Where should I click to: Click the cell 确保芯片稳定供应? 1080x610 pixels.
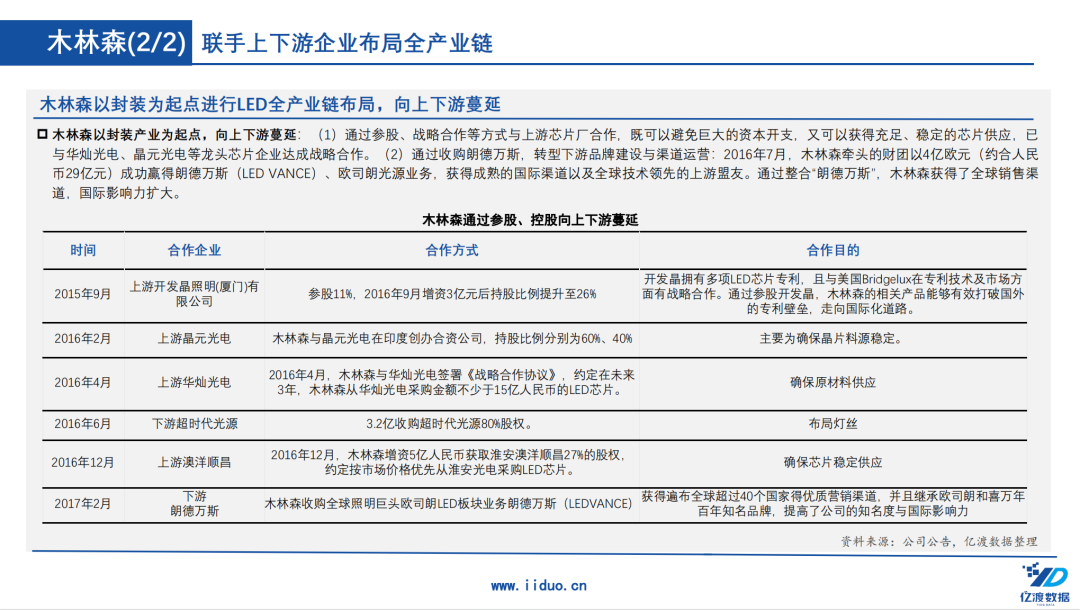(x=833, y=463)
